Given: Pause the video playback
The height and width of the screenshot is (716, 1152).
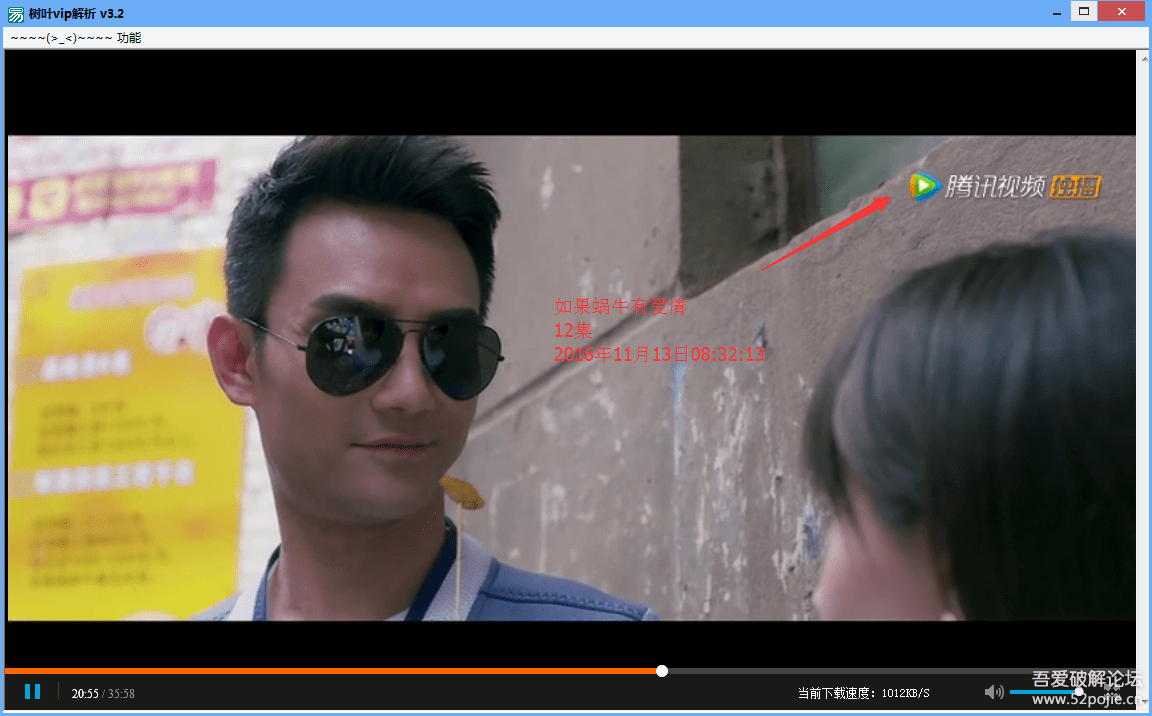Looking at the screenshot, I should click(32, 692).
